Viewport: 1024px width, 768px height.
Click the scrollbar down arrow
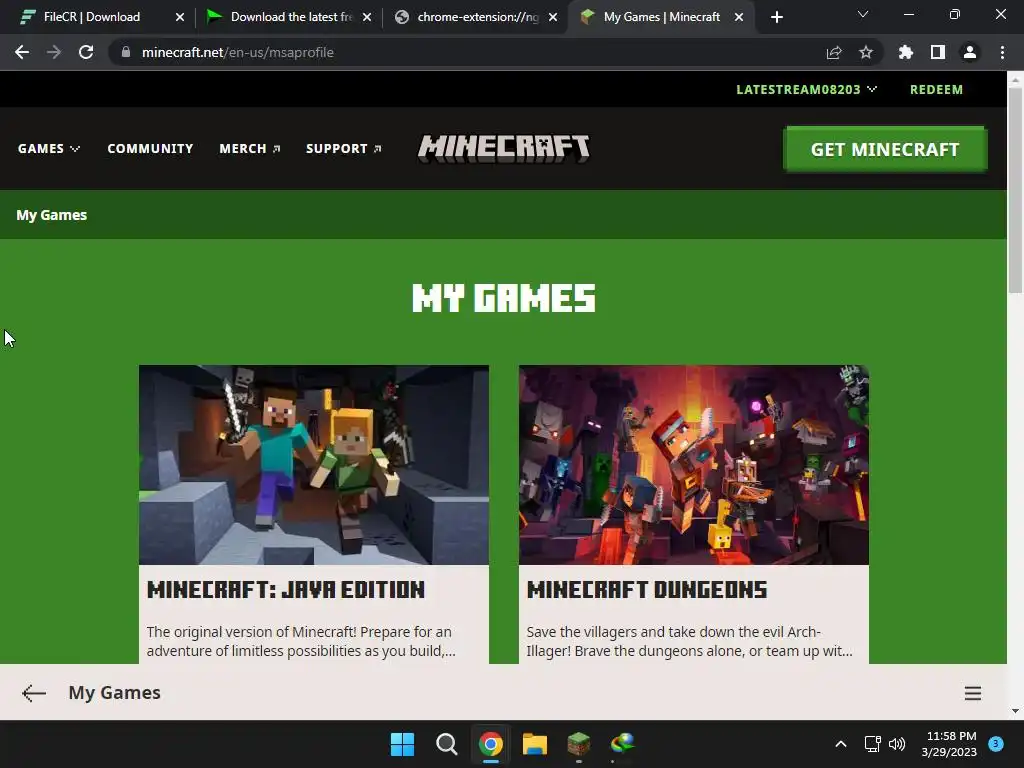pyautogui.click(x=1015, y=711)
